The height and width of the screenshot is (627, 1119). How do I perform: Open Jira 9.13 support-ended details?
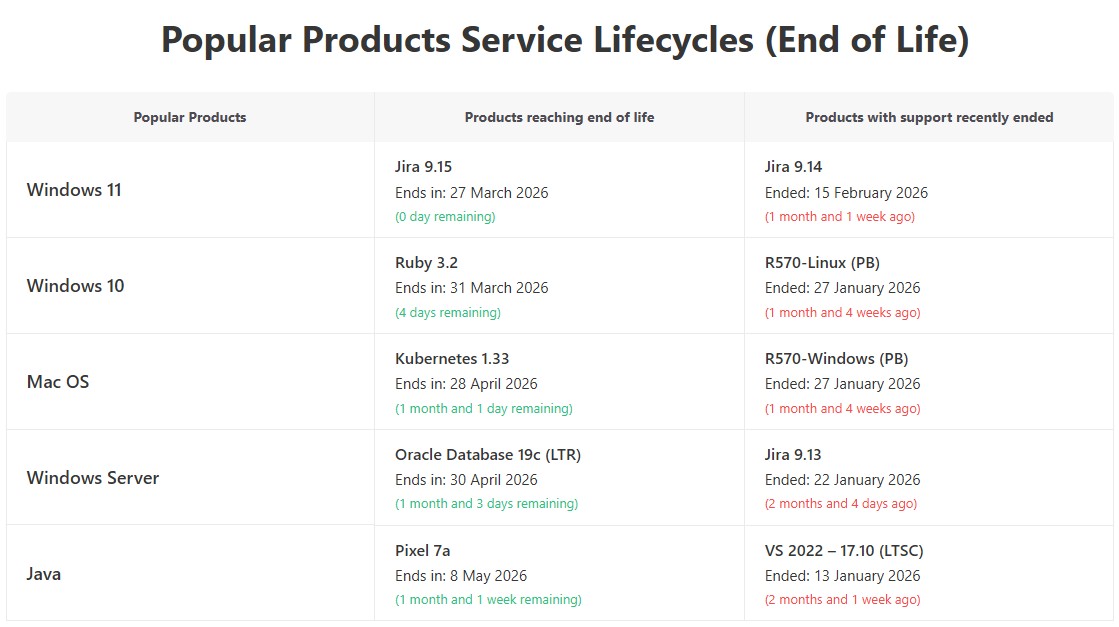tap(793, 455)
